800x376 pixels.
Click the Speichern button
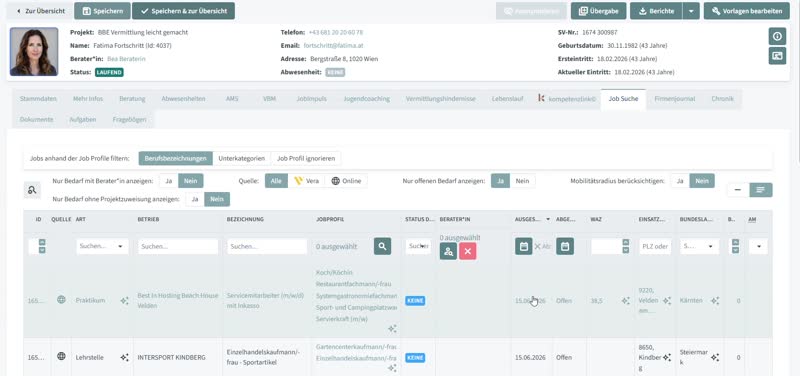[x=102, y=11]
